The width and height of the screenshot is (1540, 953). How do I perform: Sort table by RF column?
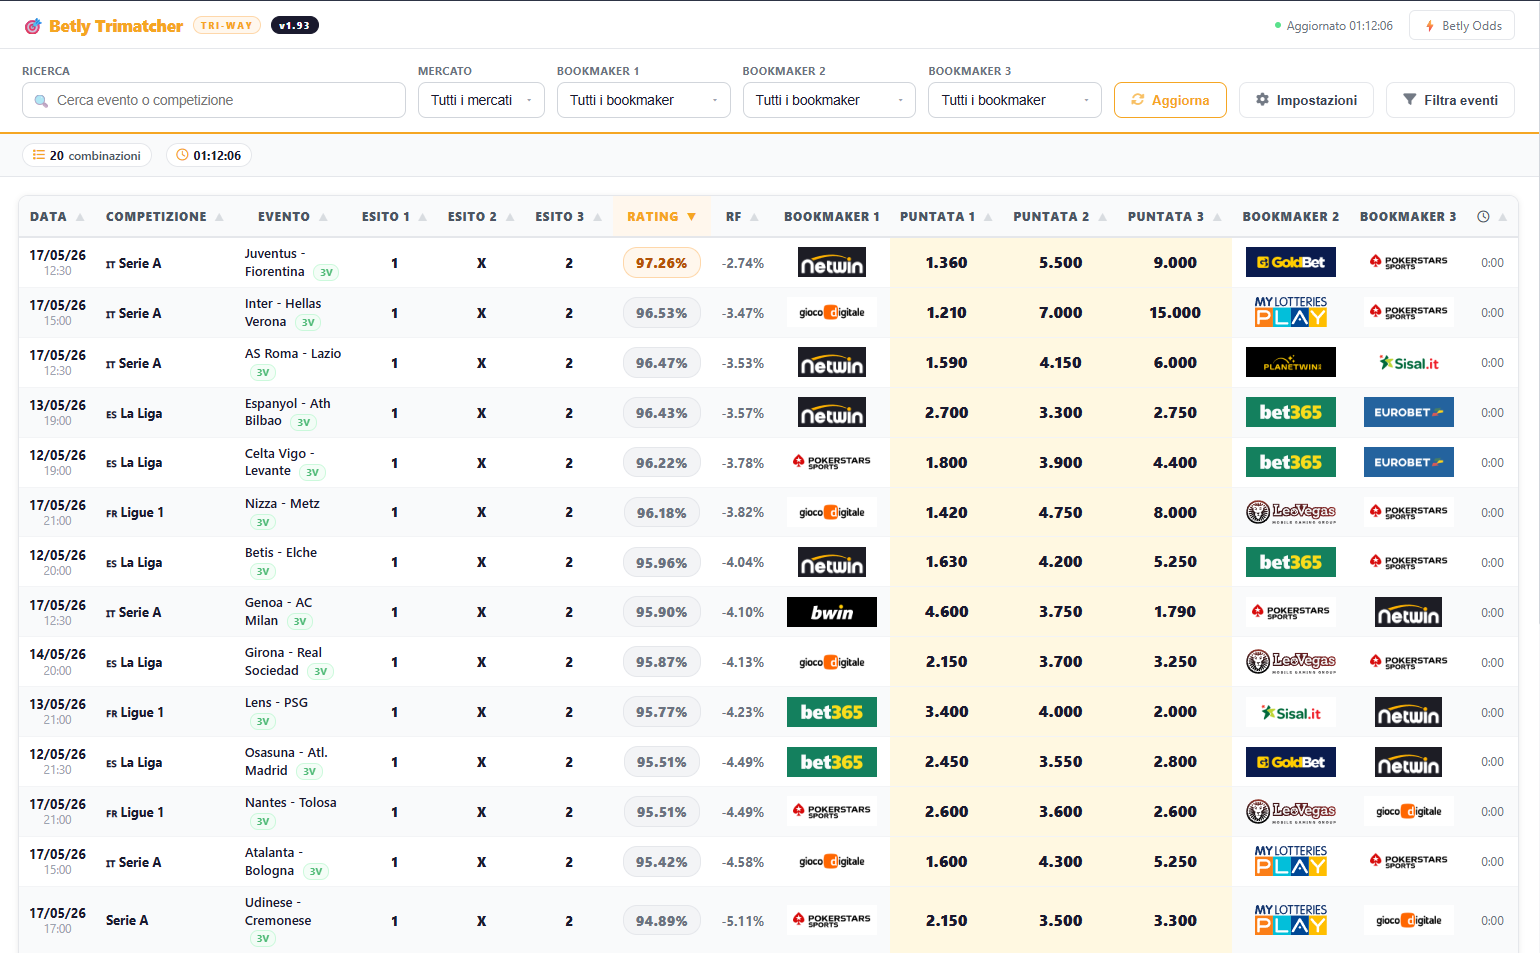tap(742, 216)
